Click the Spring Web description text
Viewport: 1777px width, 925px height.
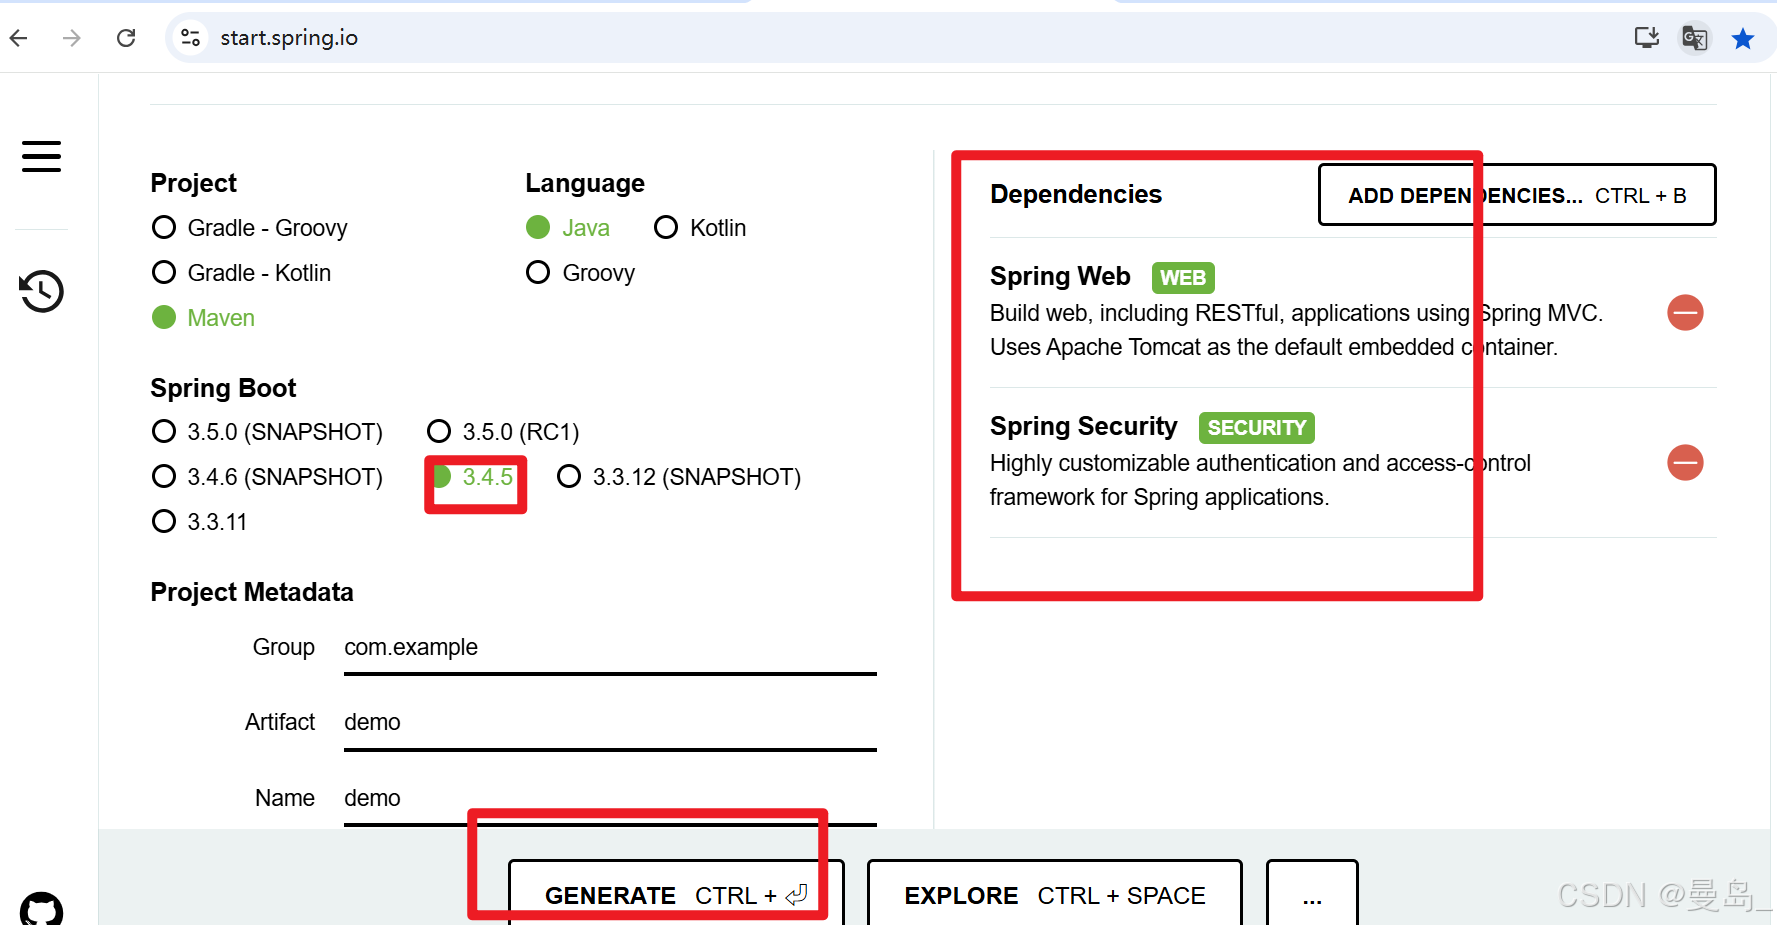point(1296,330)
